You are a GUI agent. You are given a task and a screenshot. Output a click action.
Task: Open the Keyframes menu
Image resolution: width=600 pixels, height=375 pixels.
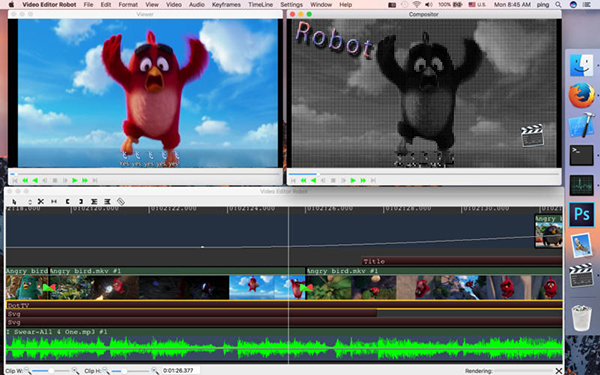coord(226,5)
